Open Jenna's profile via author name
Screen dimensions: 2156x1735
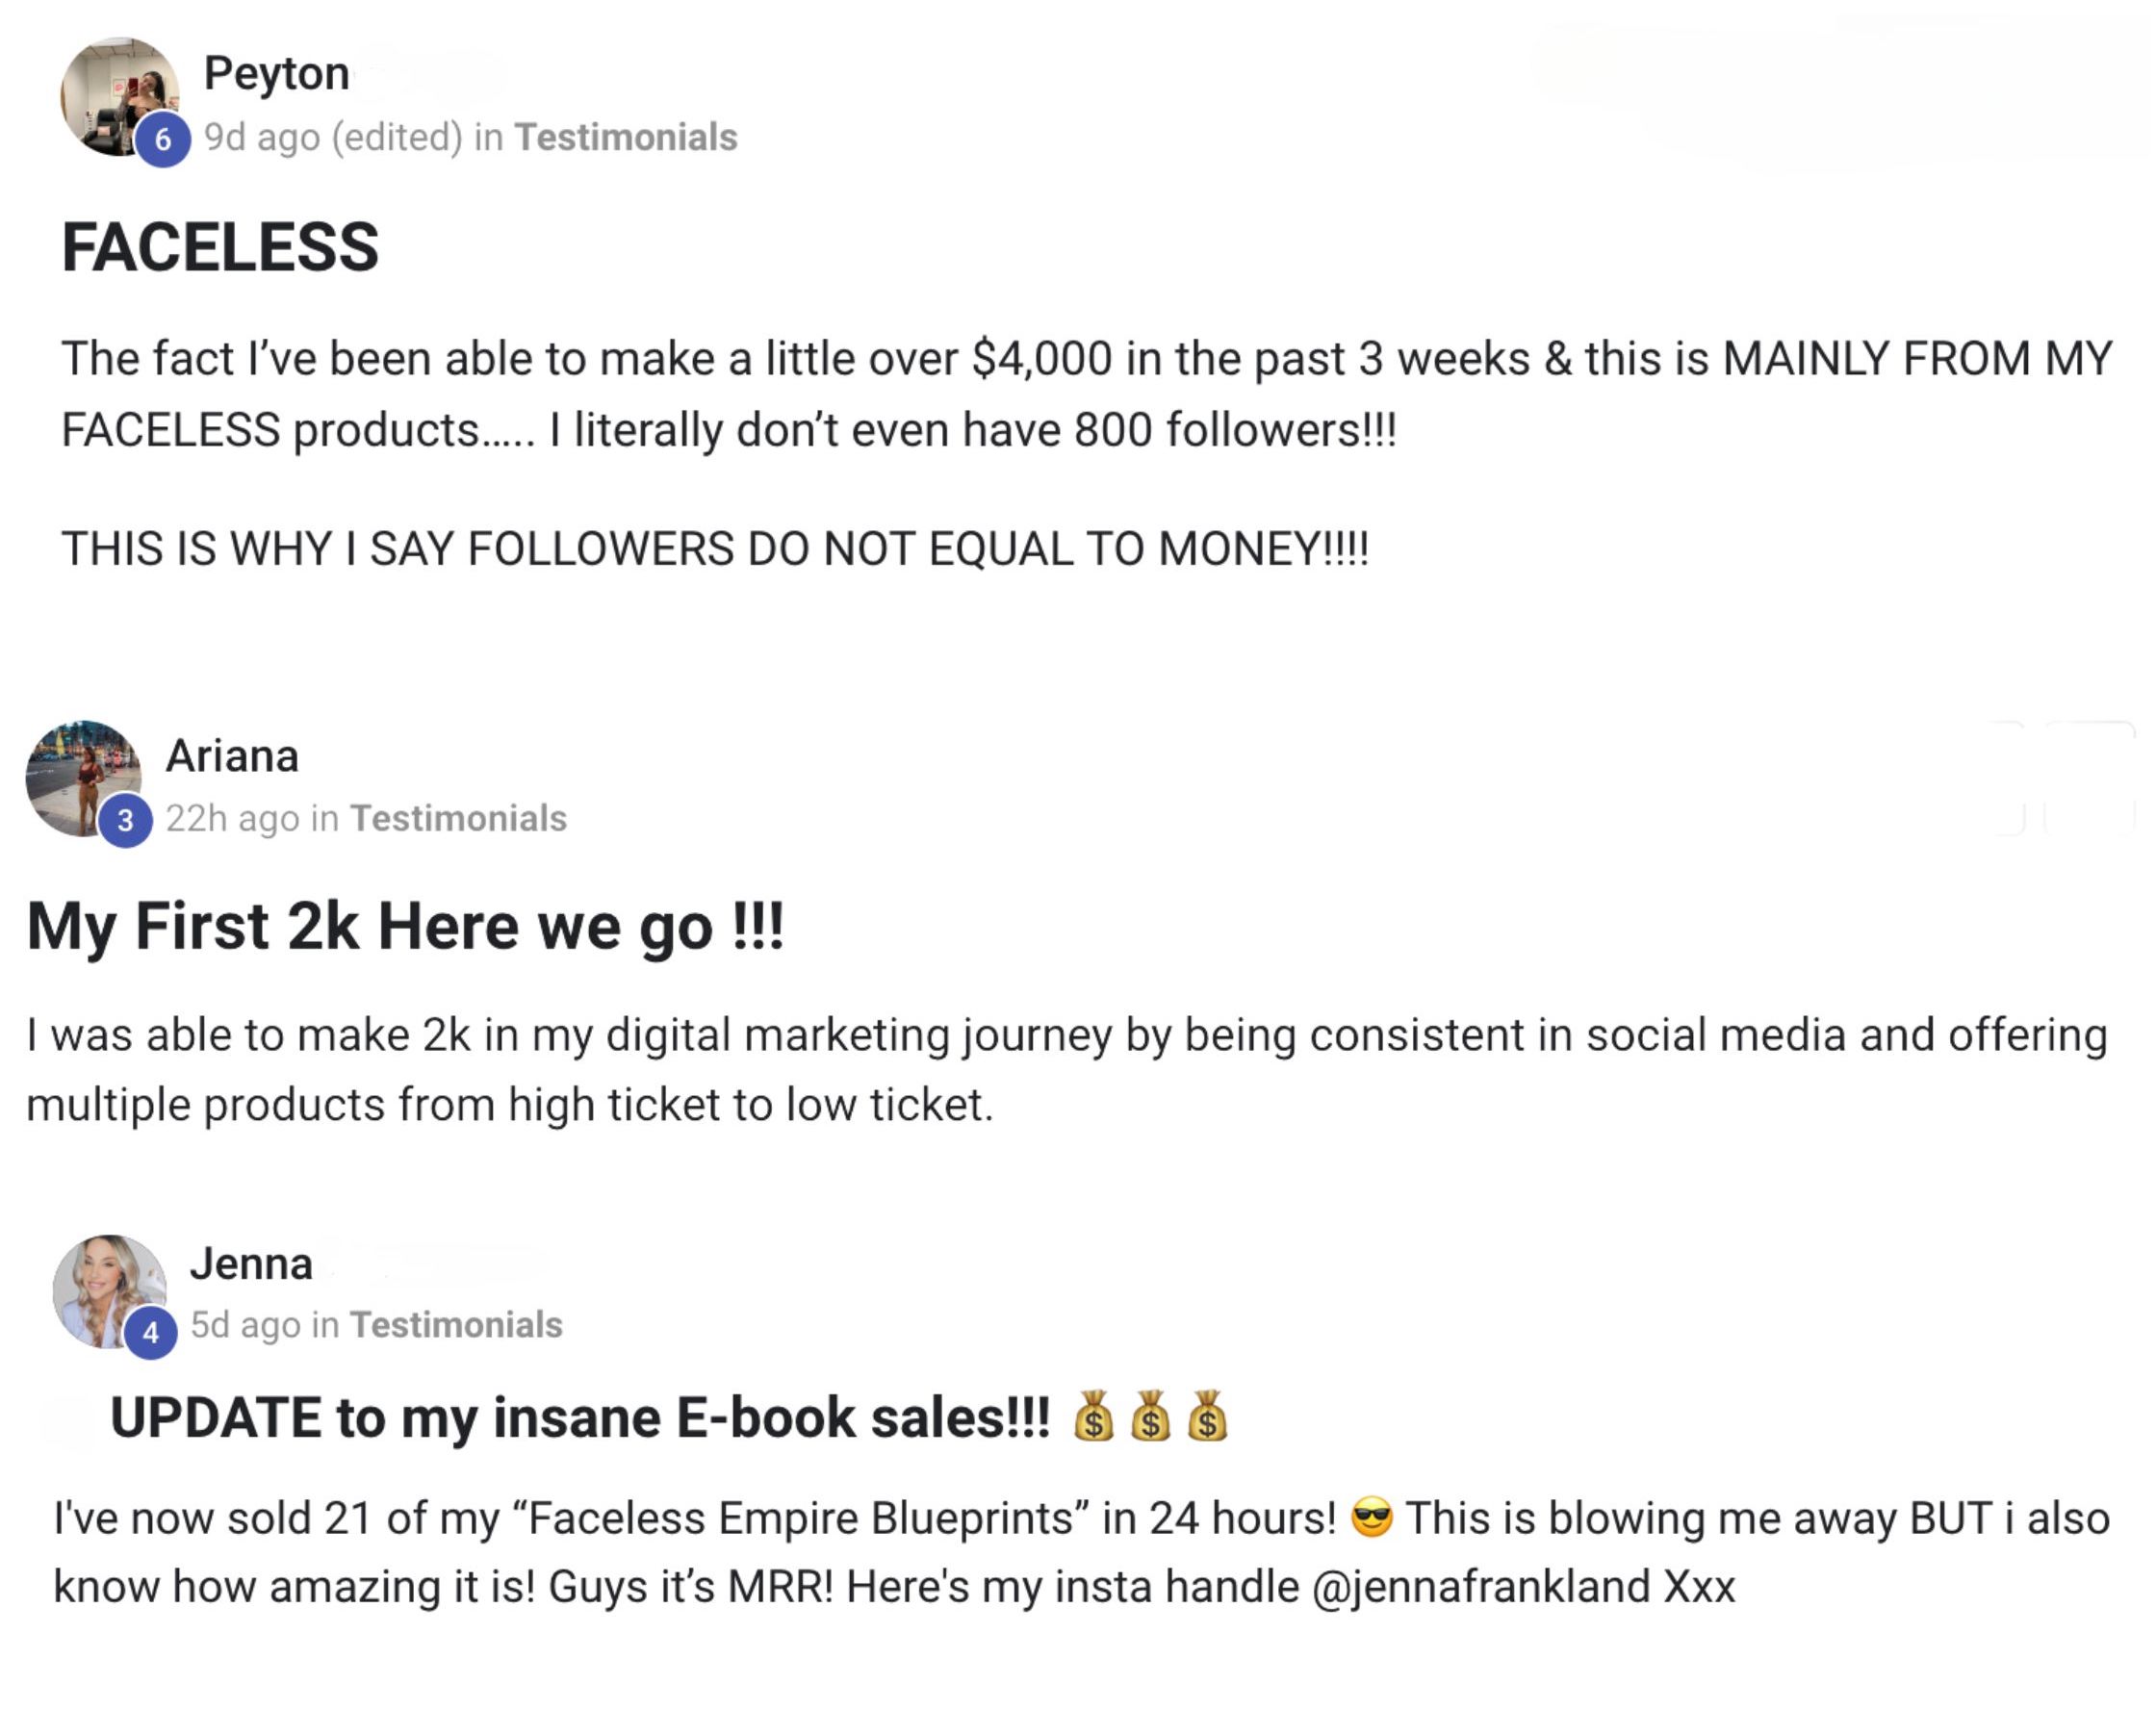(x=251, y=1264)
